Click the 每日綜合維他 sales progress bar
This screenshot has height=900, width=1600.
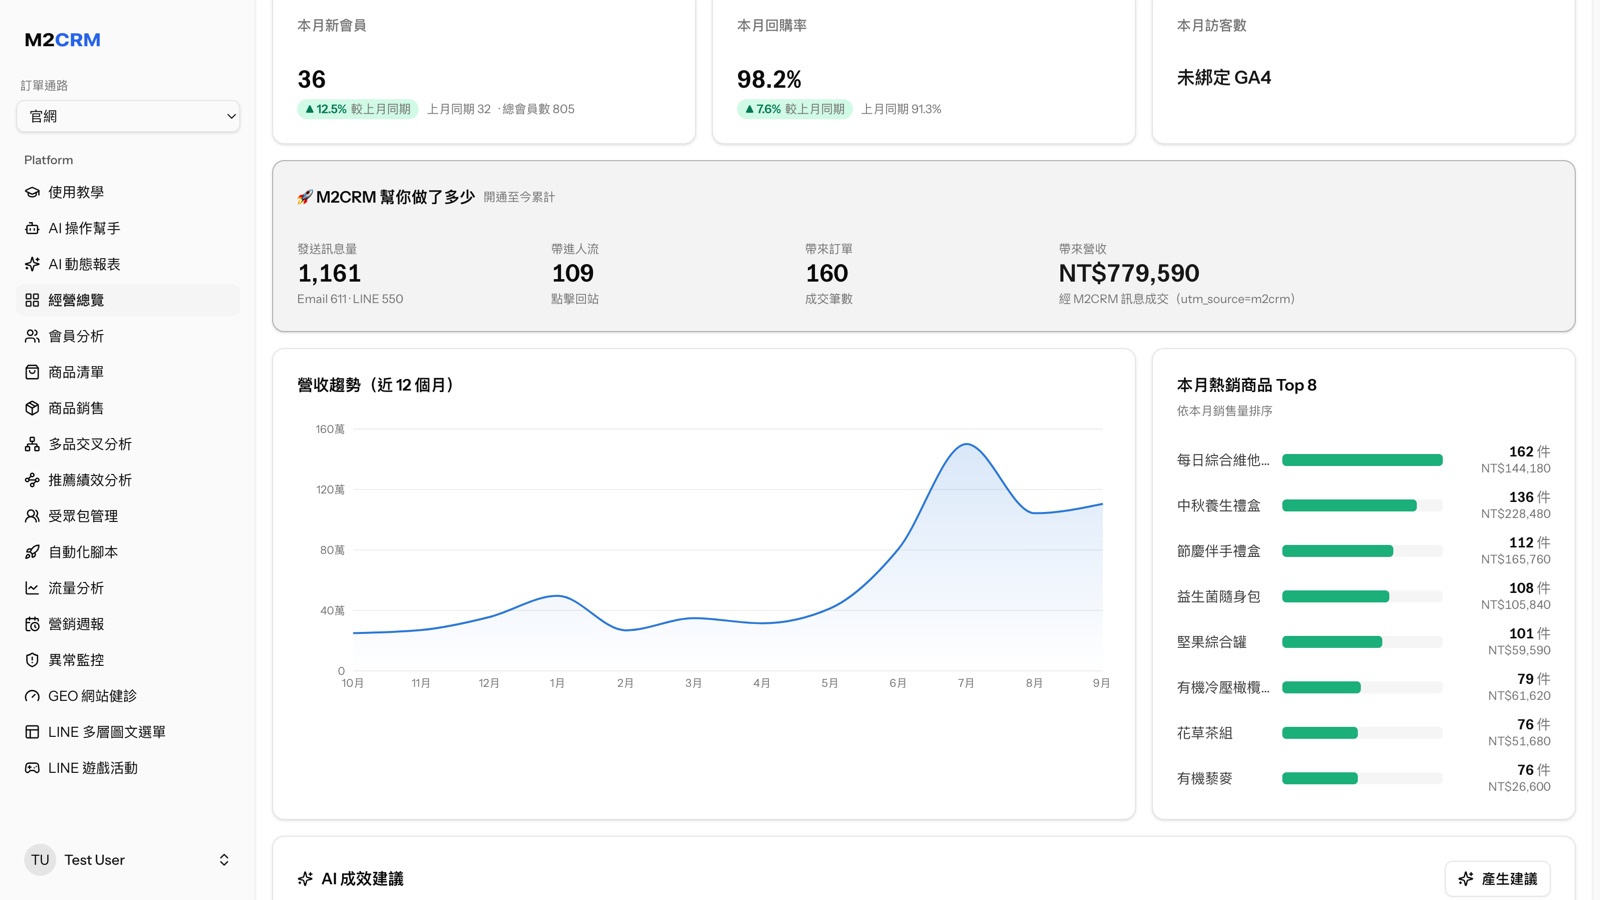click(1362, 460)
